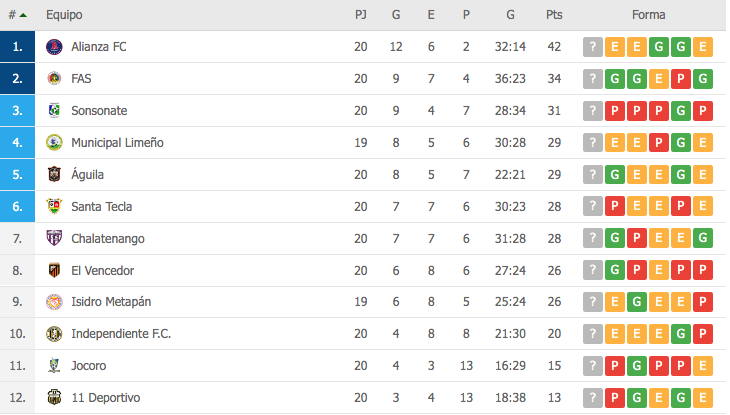This screenshot has height=415, width=730.
Task: Click the Águila team shield icon
Action: click(54, 175)
